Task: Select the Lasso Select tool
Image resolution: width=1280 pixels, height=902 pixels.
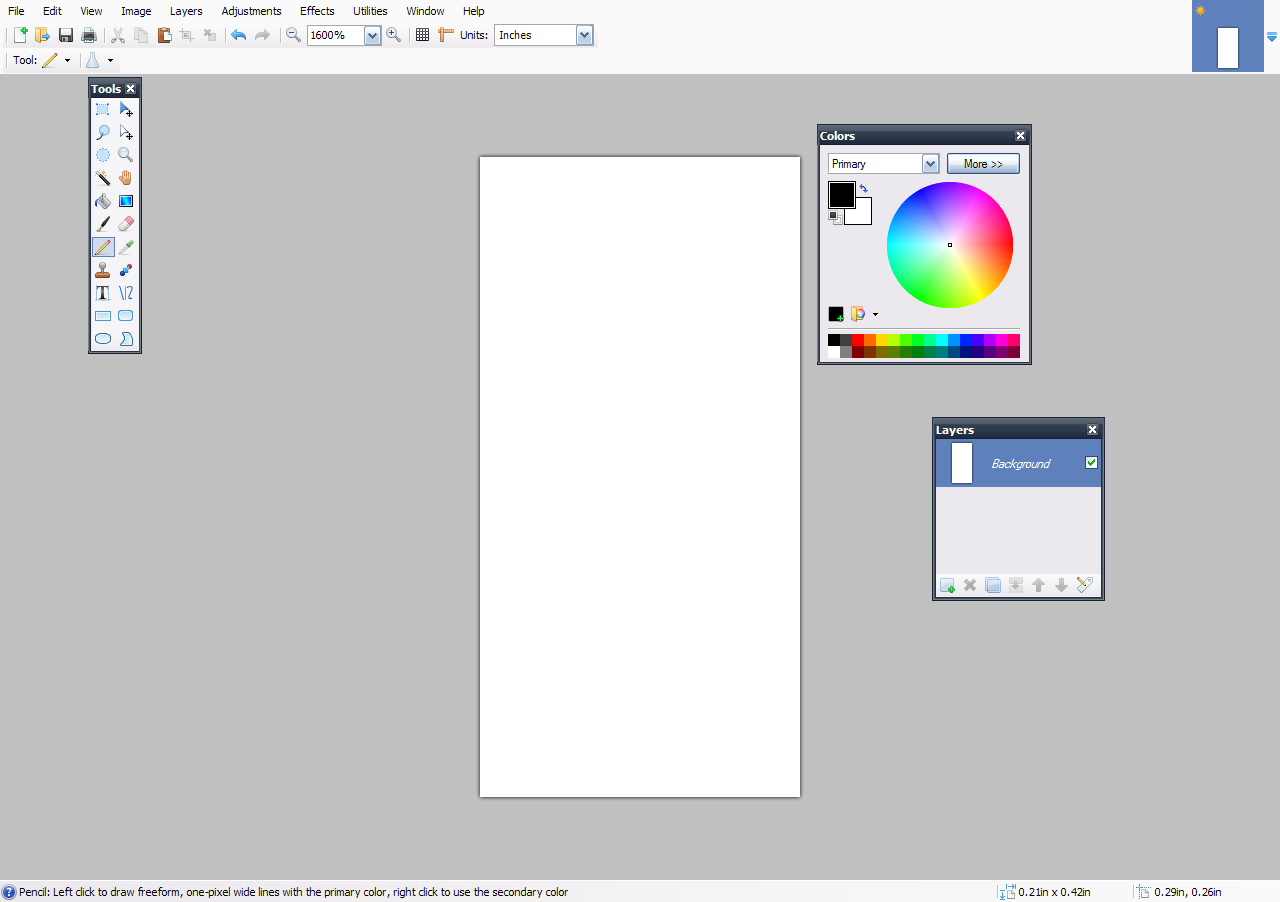Action: (103, 132)
